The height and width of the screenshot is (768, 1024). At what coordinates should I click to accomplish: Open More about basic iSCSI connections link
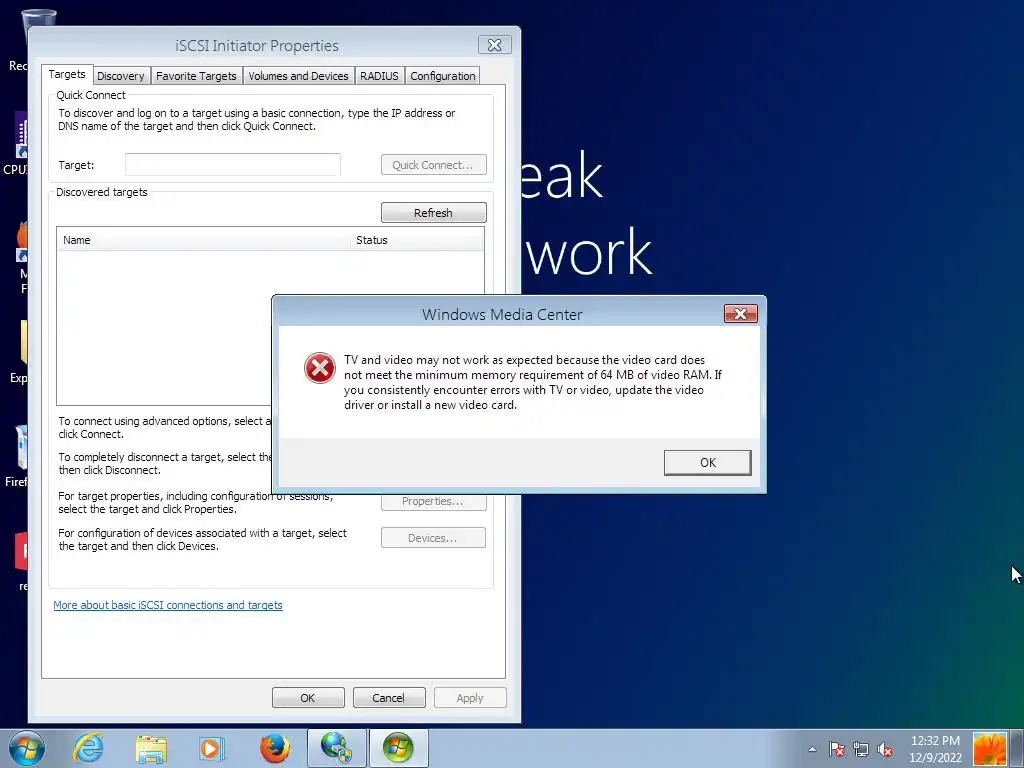click(168, 605)
